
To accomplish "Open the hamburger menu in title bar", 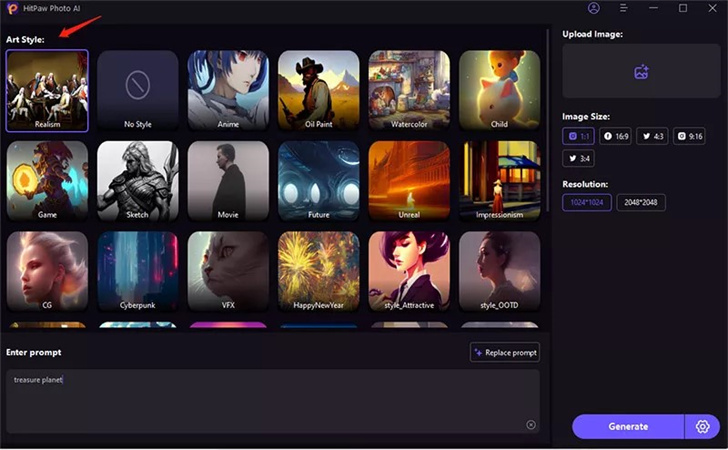I will click(624, 8).
